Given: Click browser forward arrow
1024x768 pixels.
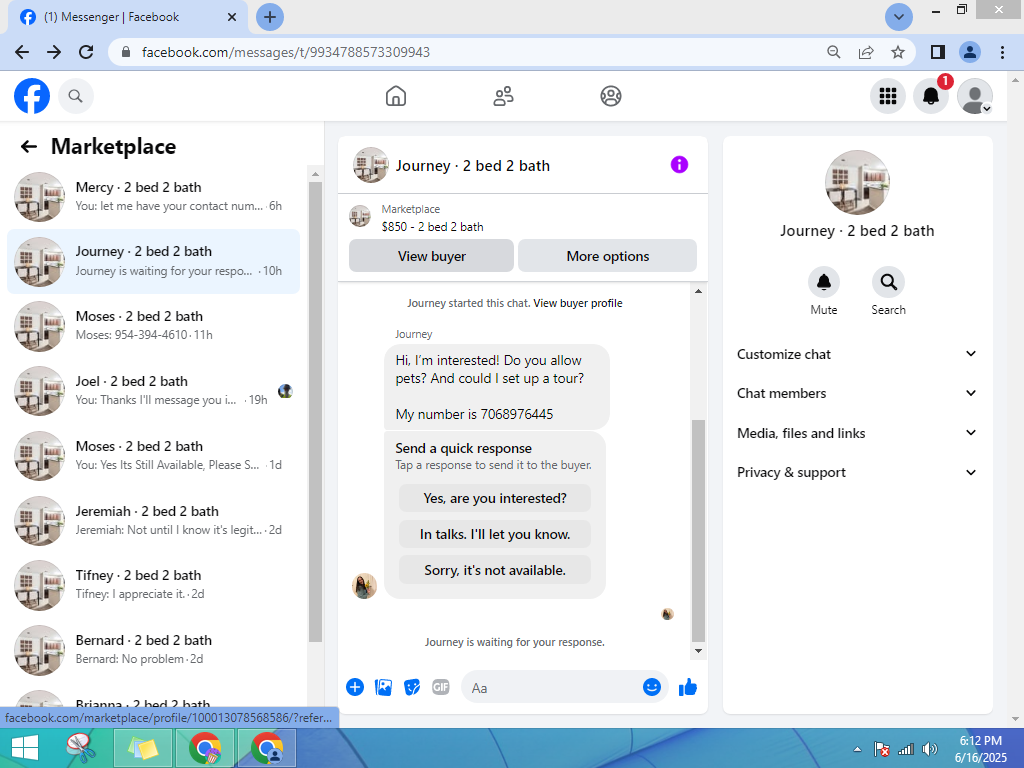Looking at the screenshot, I should (x=54, y=52).
